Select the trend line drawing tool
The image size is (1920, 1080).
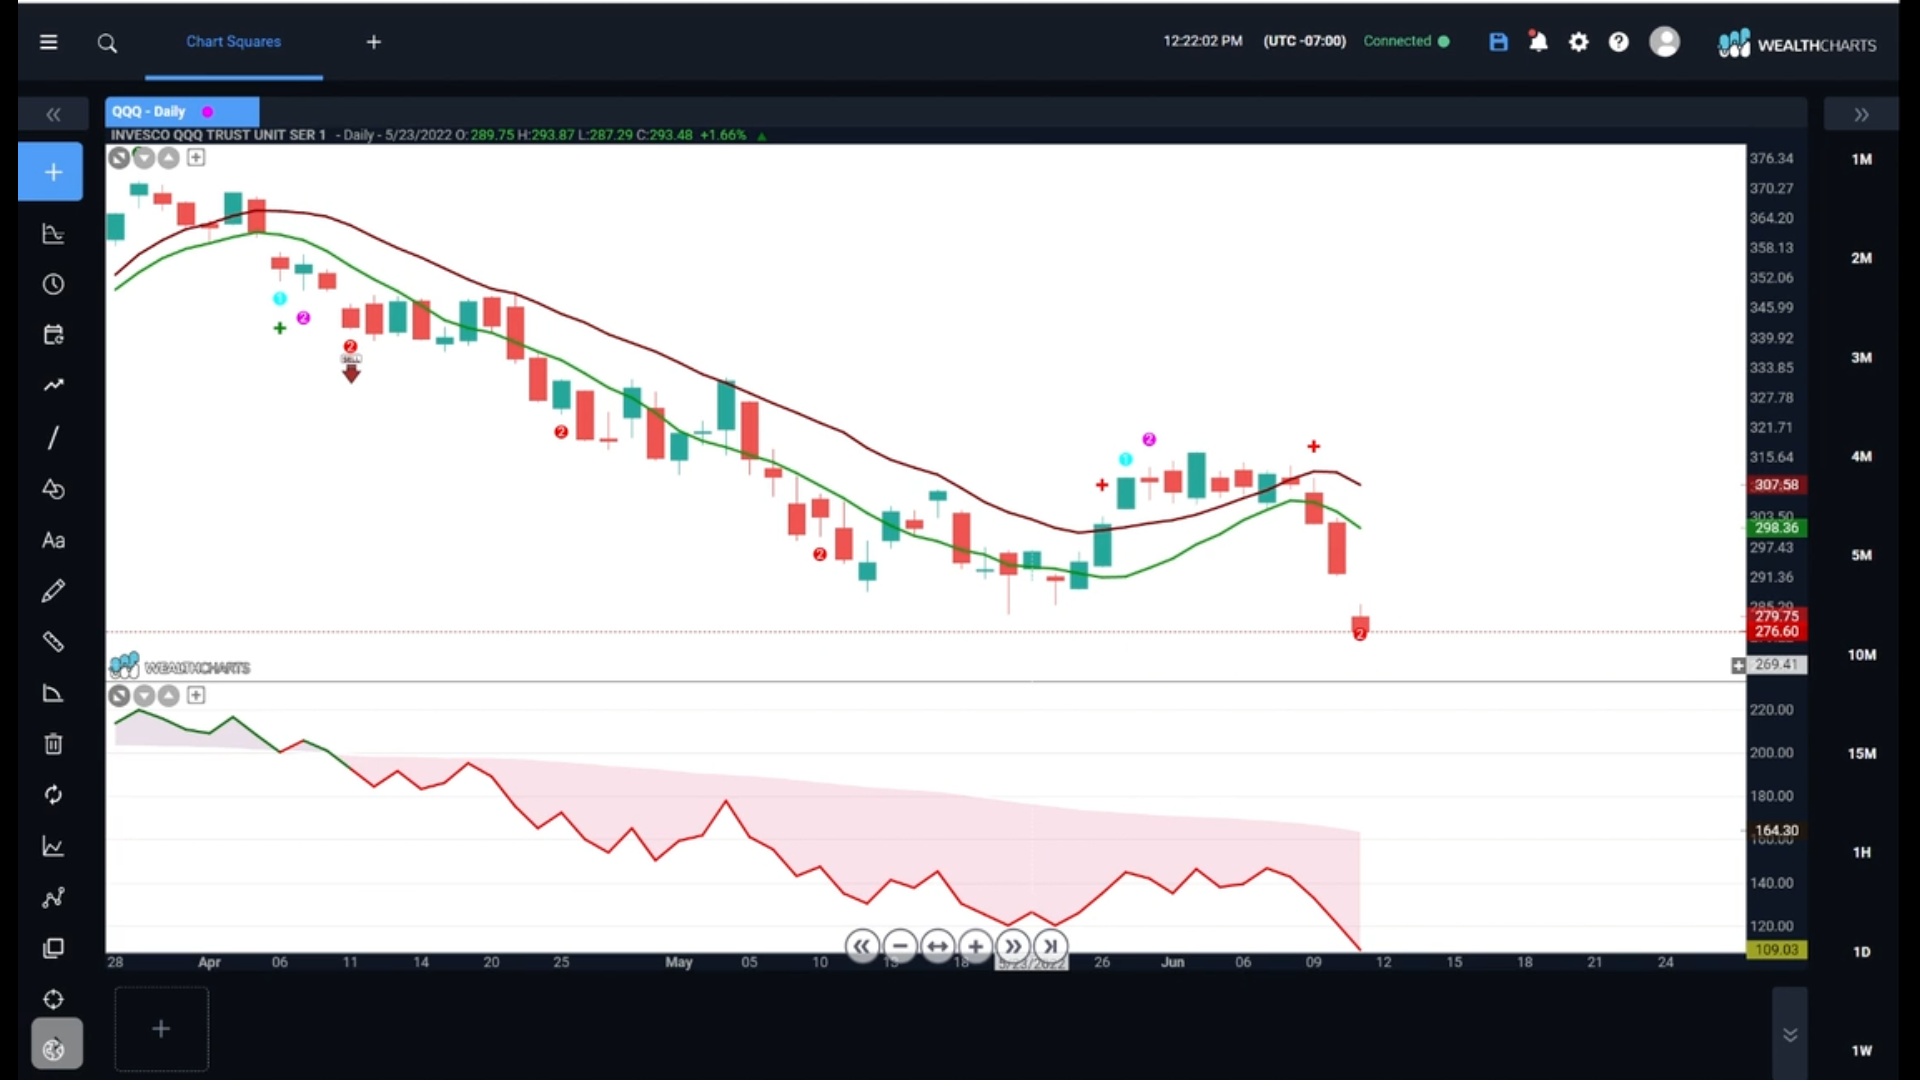pyautogui.click(x=53, y=438)
